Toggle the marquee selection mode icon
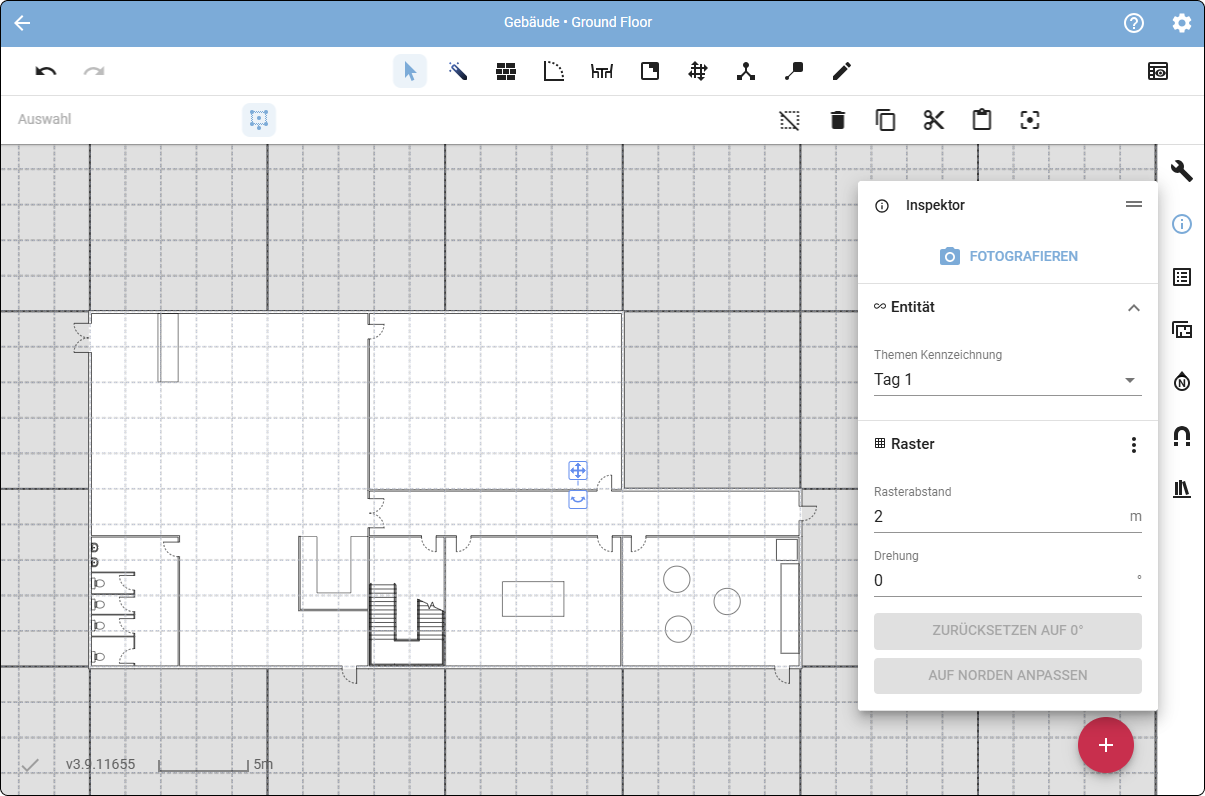Screen dimensions: 1205x796 [x=259, y=120]
